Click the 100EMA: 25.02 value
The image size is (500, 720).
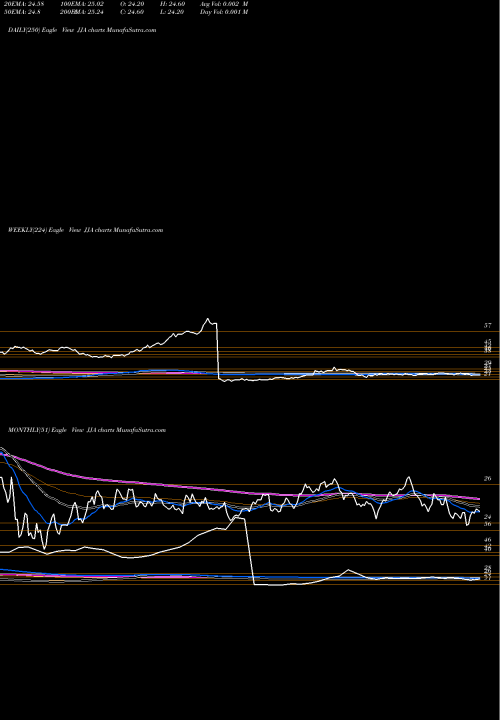[x=81, y=4]
